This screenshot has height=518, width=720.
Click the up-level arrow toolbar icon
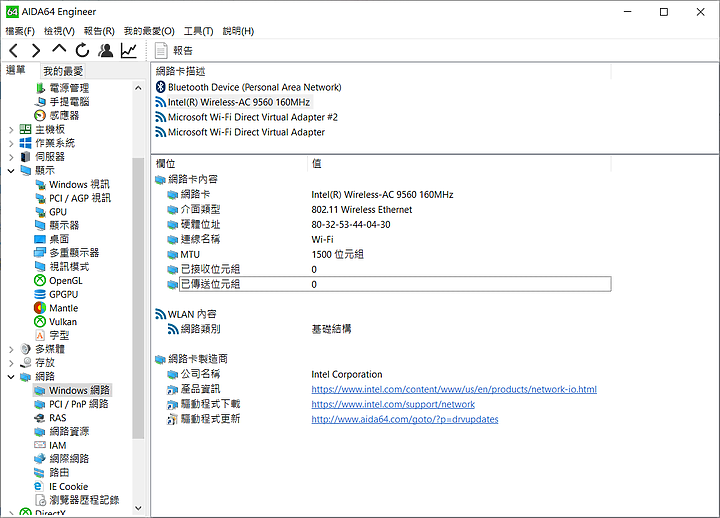coord(59,49)
